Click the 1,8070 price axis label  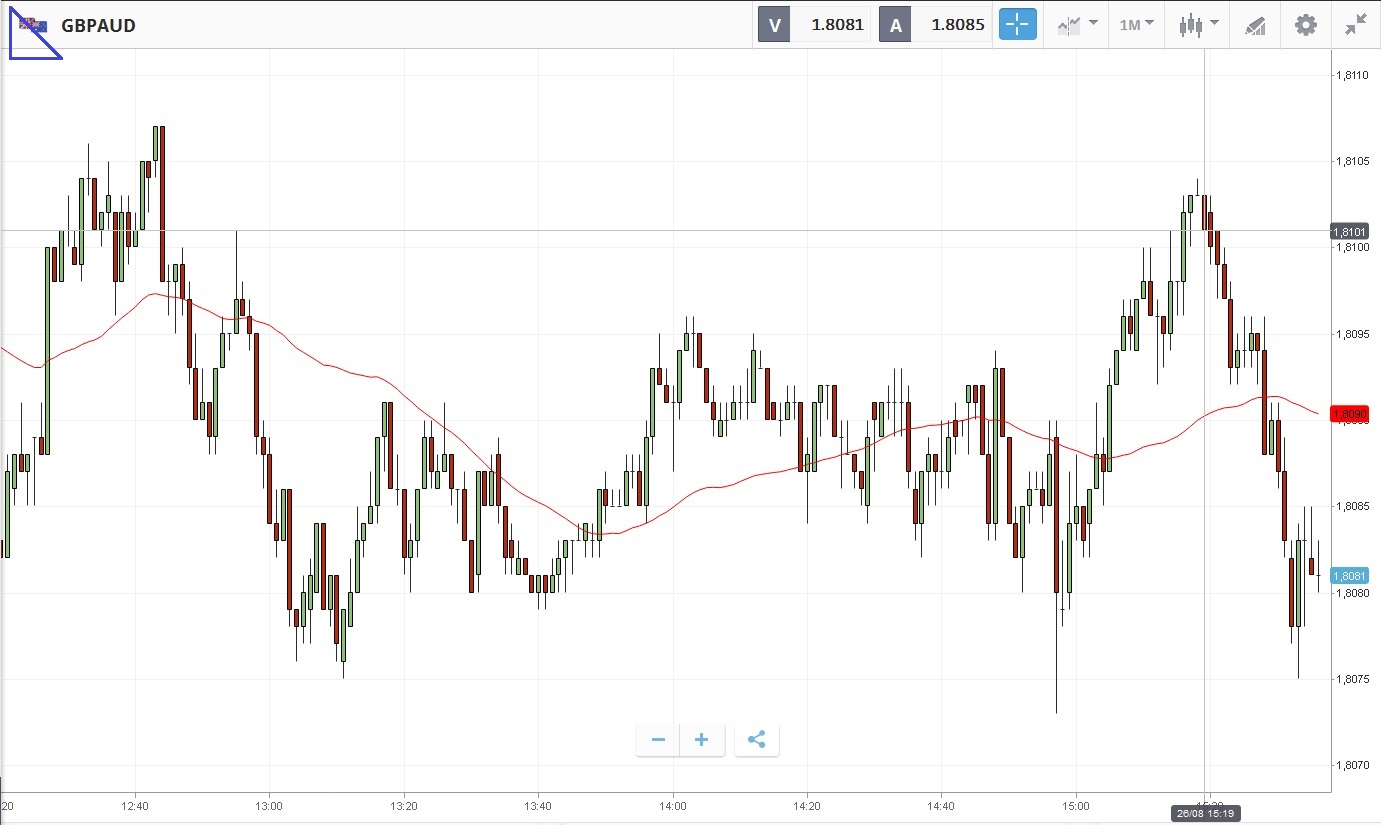click(1352, 765)
